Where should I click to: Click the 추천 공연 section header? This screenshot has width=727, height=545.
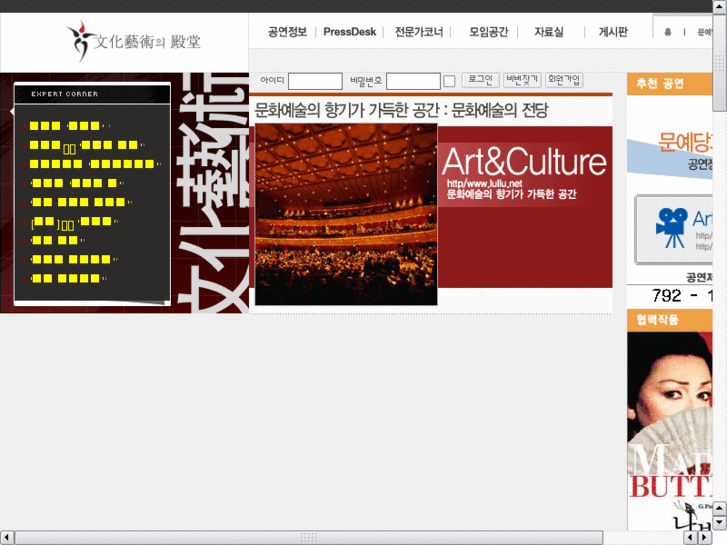pos(670,83)
